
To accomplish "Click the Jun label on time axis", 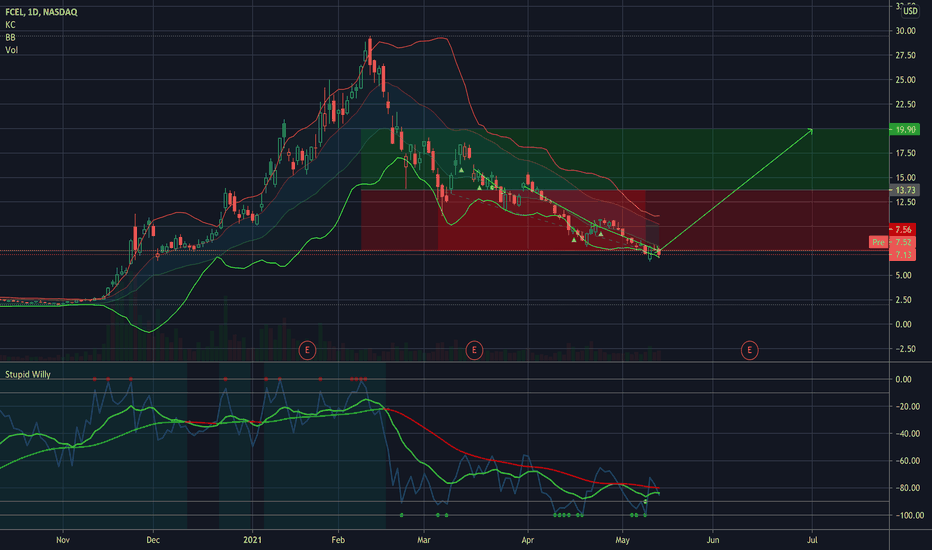I will coord(713,540).
